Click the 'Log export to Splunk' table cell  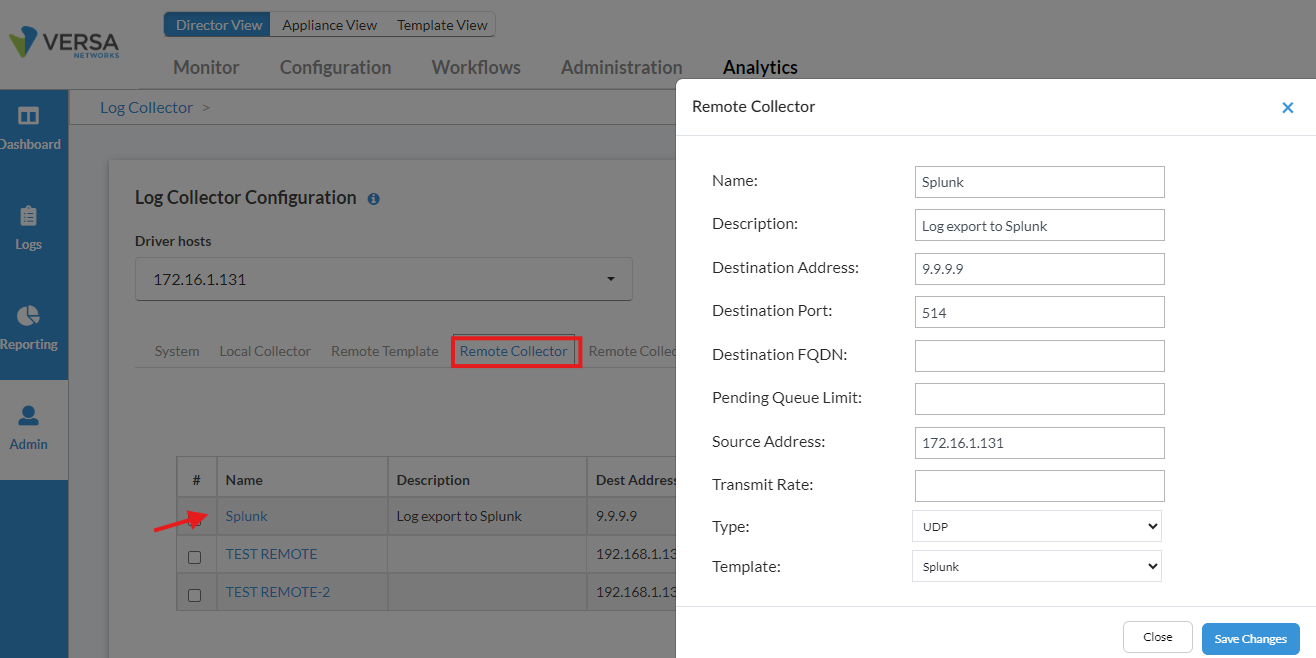(487, 517)
